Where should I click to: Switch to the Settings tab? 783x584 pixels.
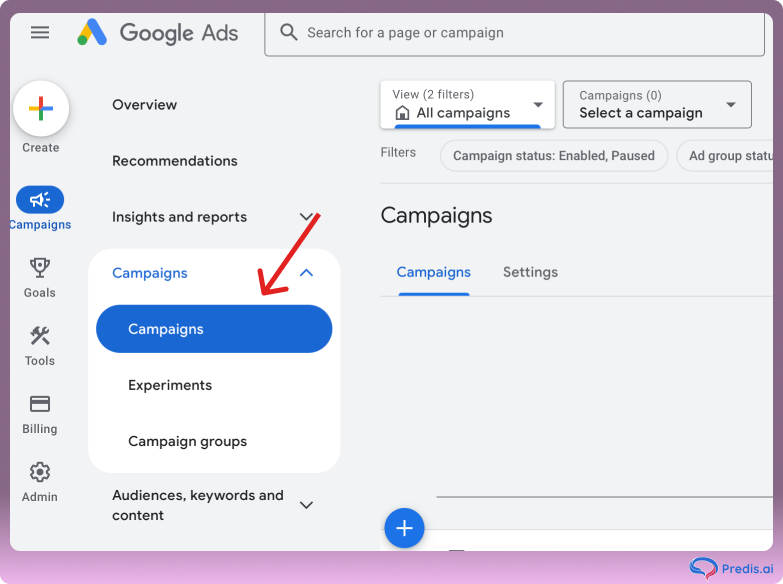530,272
